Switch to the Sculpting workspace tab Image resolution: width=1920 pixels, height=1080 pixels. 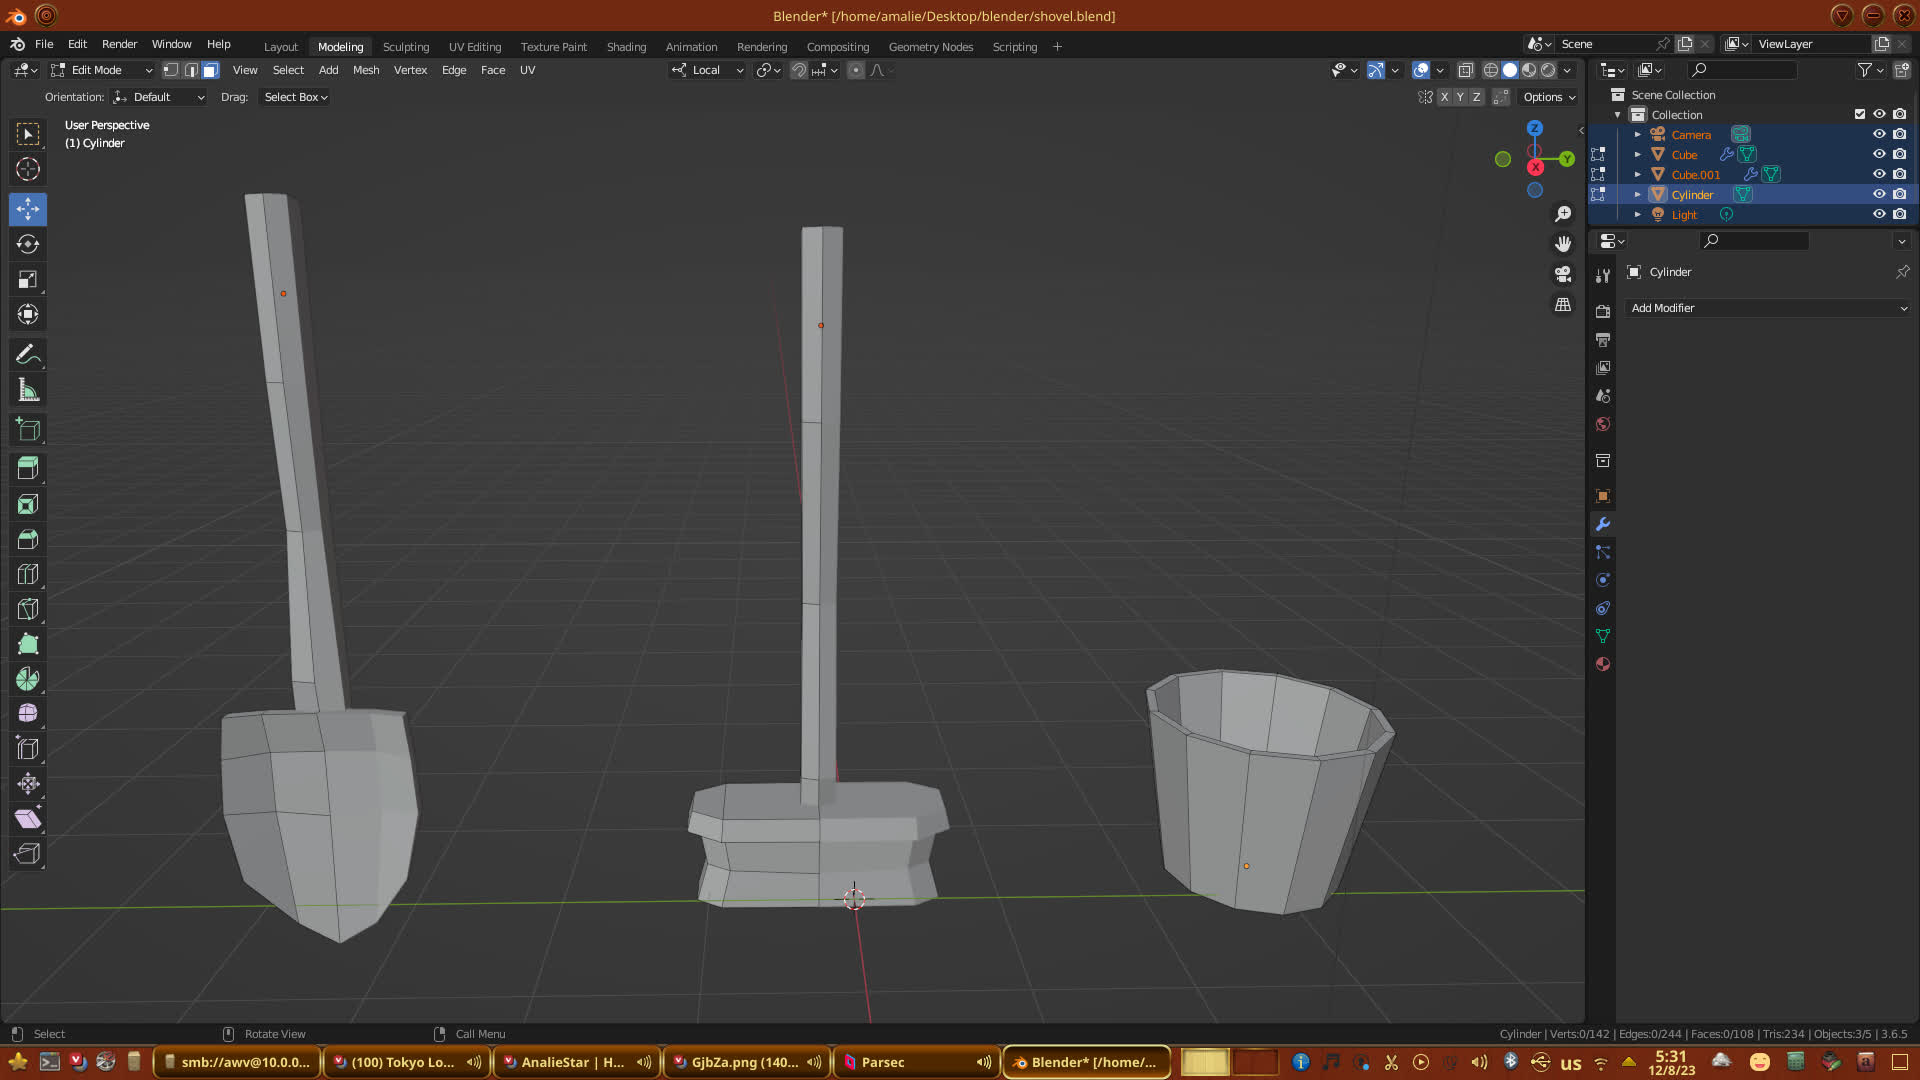click(405, 47)
